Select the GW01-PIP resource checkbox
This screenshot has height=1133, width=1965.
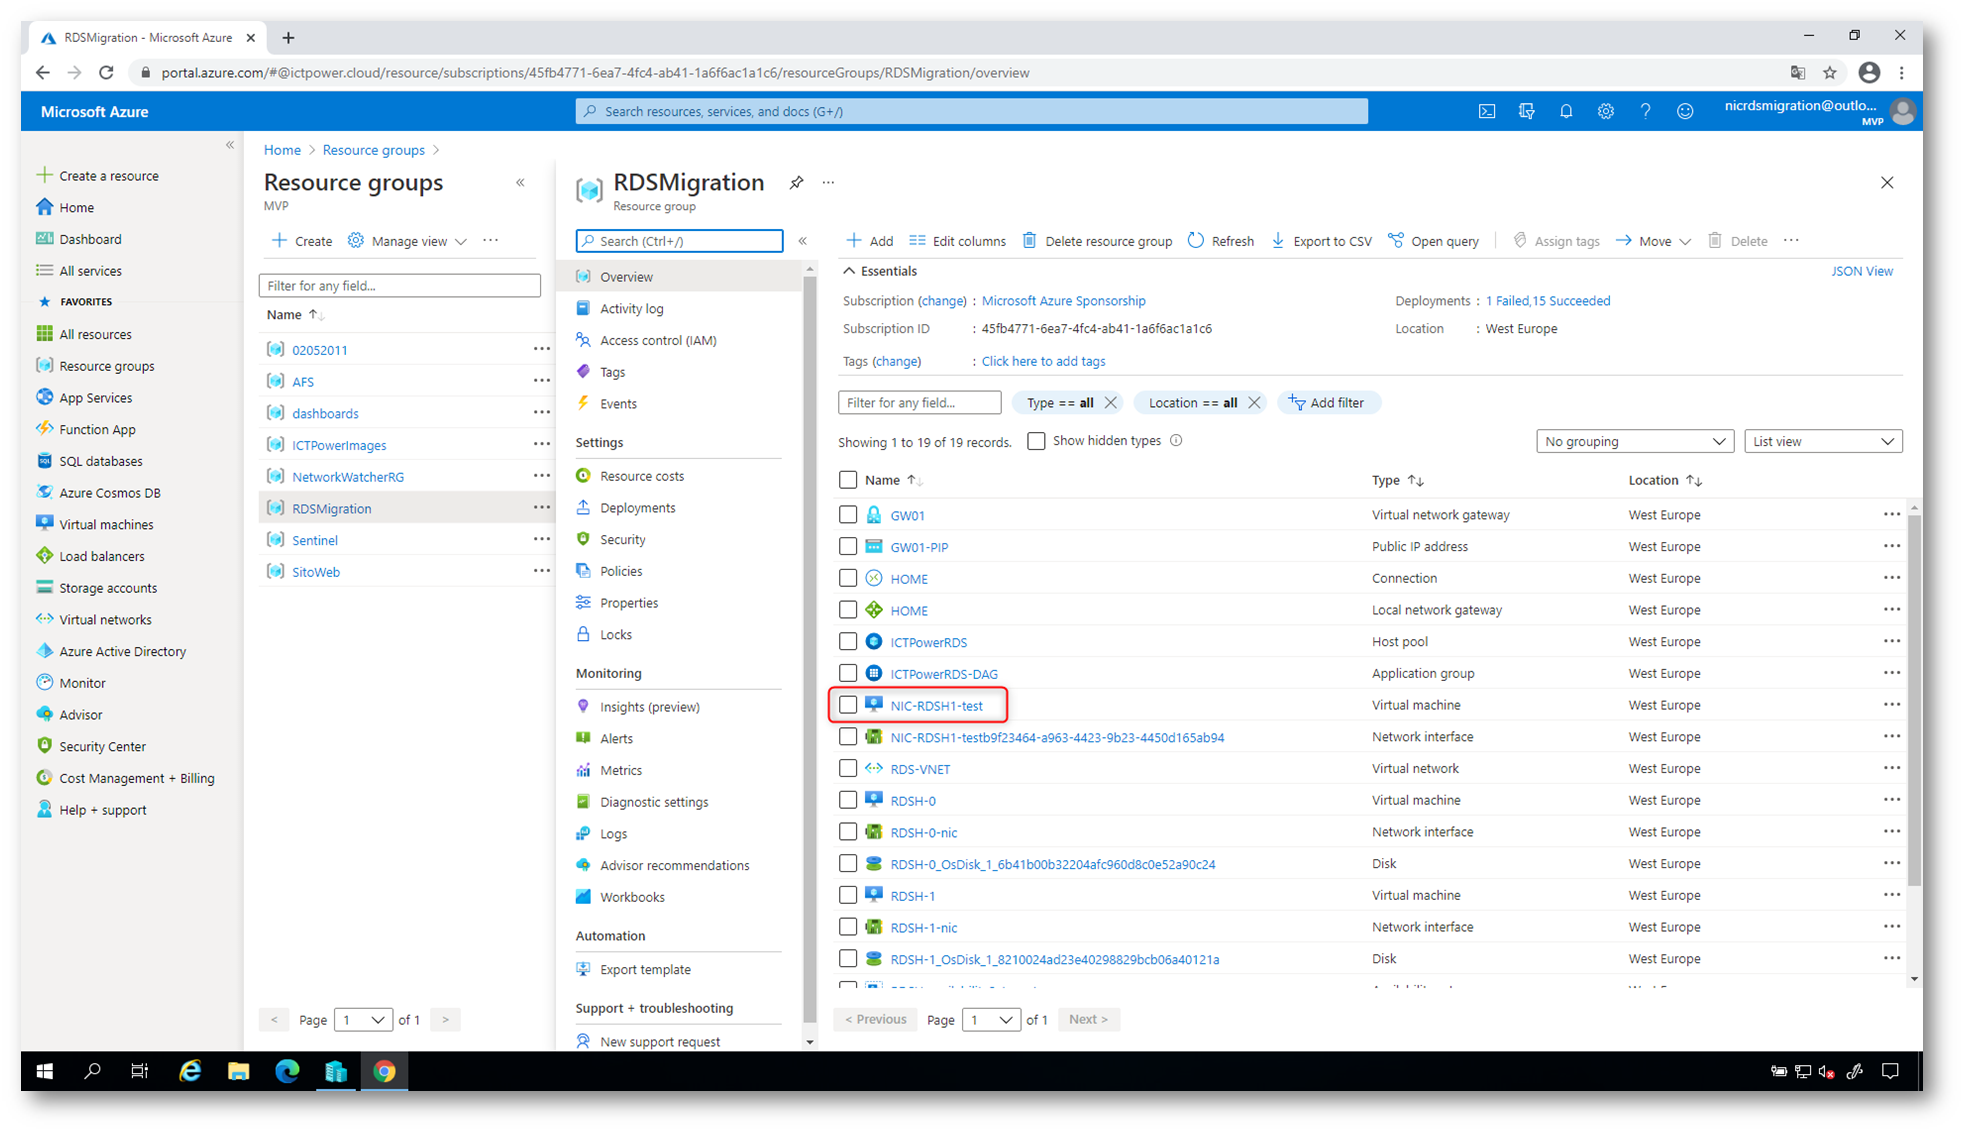click(848, 546)
